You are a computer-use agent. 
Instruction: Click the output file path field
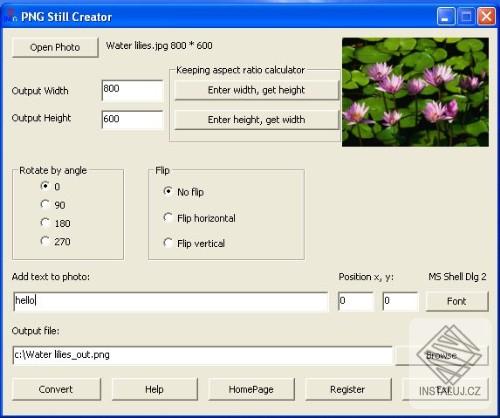point(203,355)
